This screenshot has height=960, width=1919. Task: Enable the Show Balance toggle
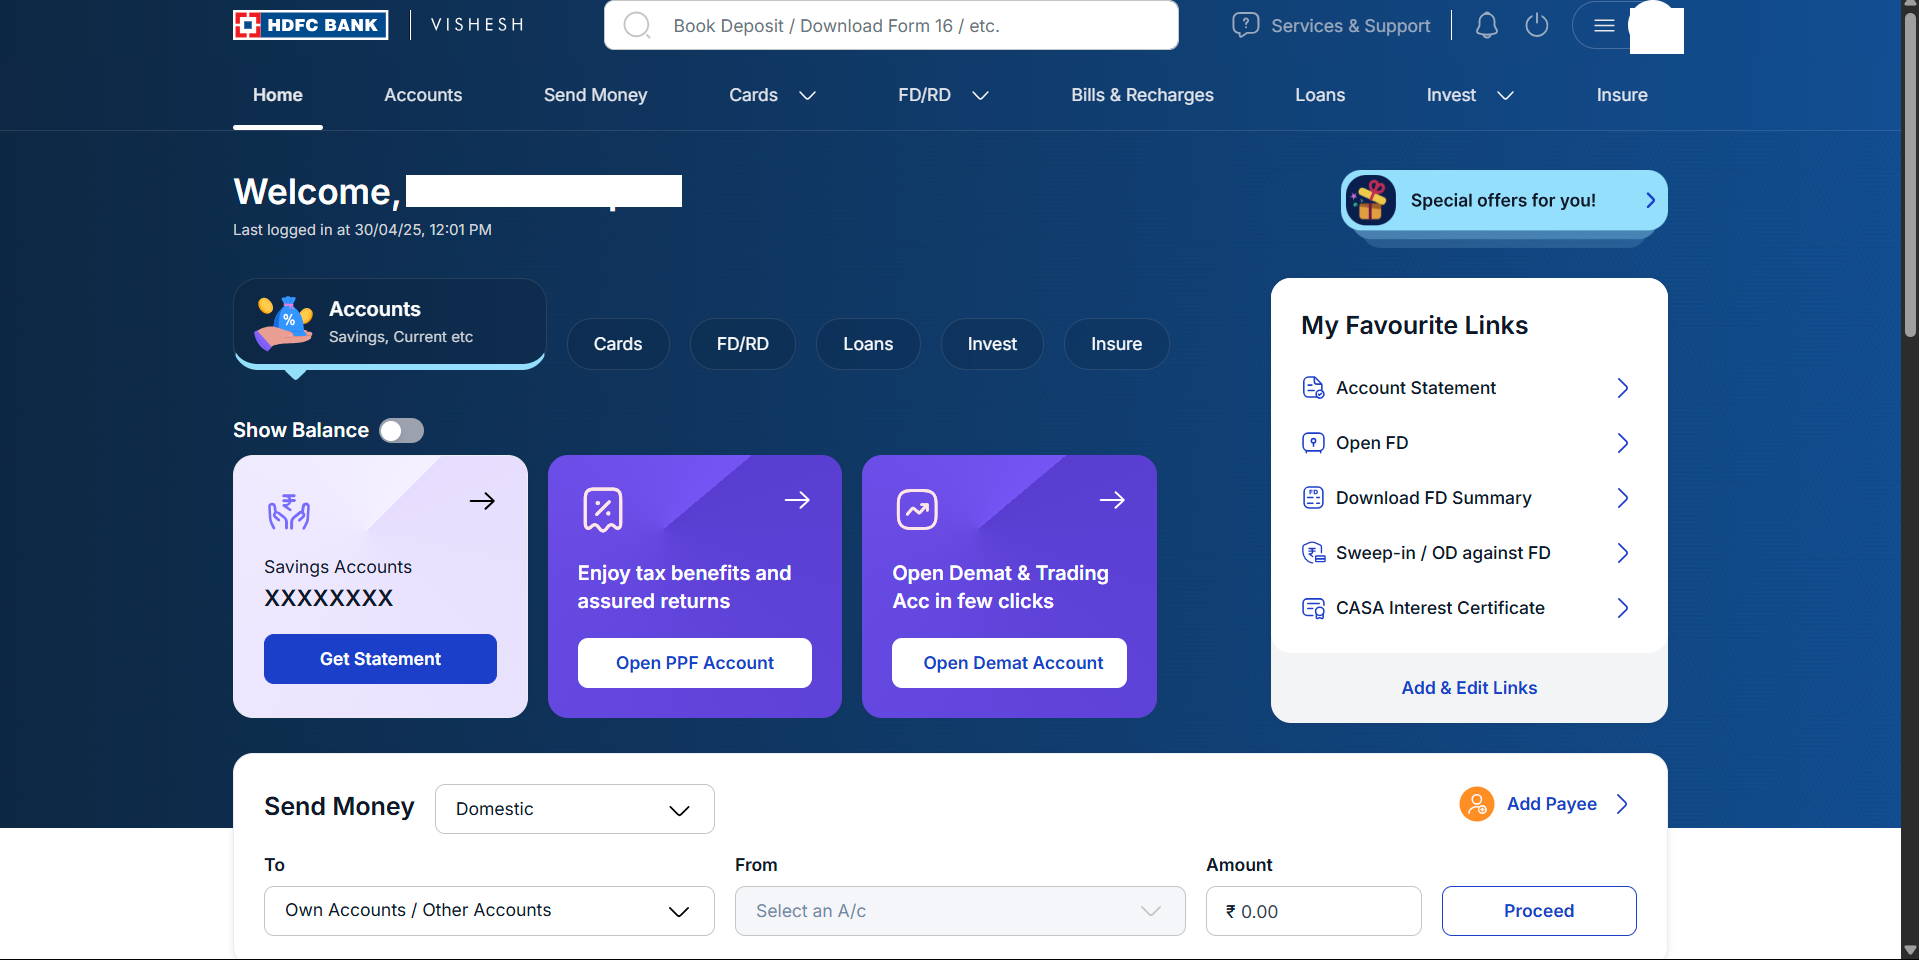click(401, 430)
